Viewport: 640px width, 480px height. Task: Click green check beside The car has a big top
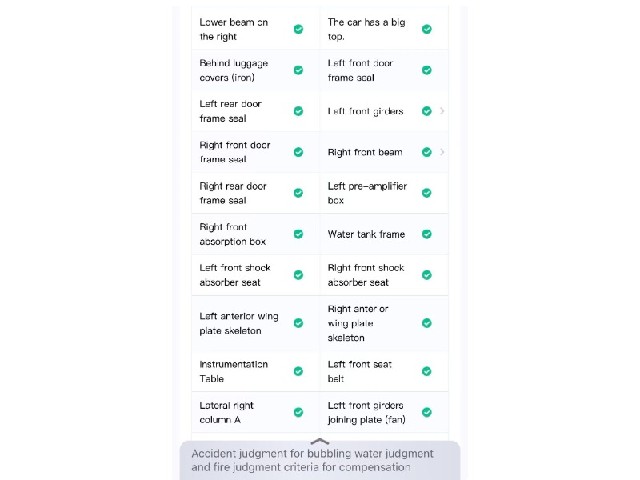point(427,29)
